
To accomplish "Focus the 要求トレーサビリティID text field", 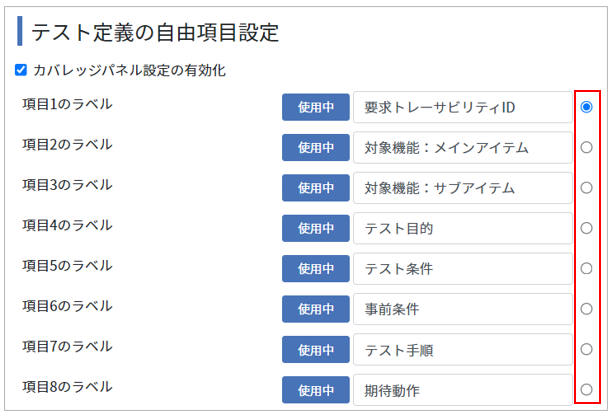I will click(463, 107).
